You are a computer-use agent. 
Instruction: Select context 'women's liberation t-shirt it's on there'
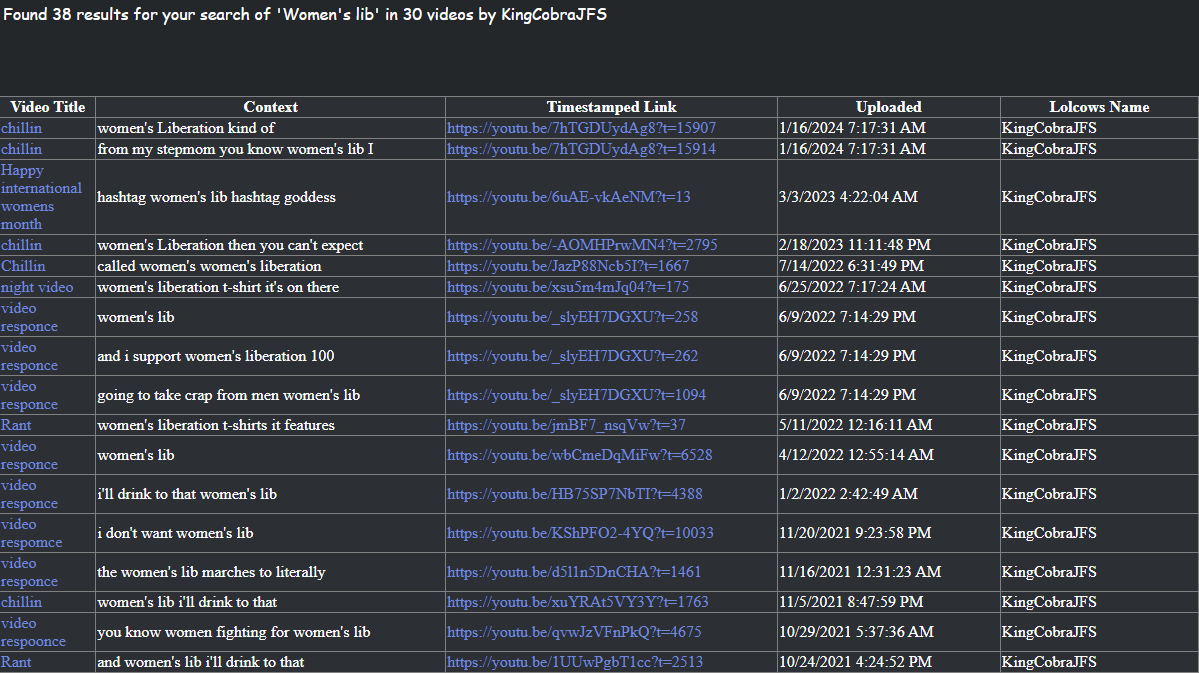(218, 287)
